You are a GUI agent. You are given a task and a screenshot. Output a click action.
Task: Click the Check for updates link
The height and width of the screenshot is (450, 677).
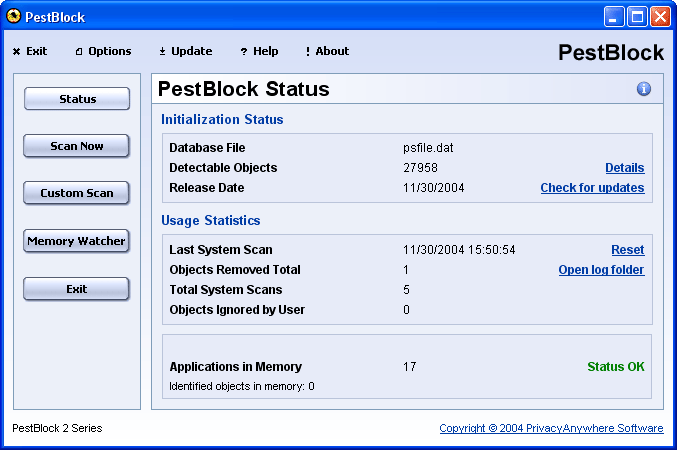592,188
